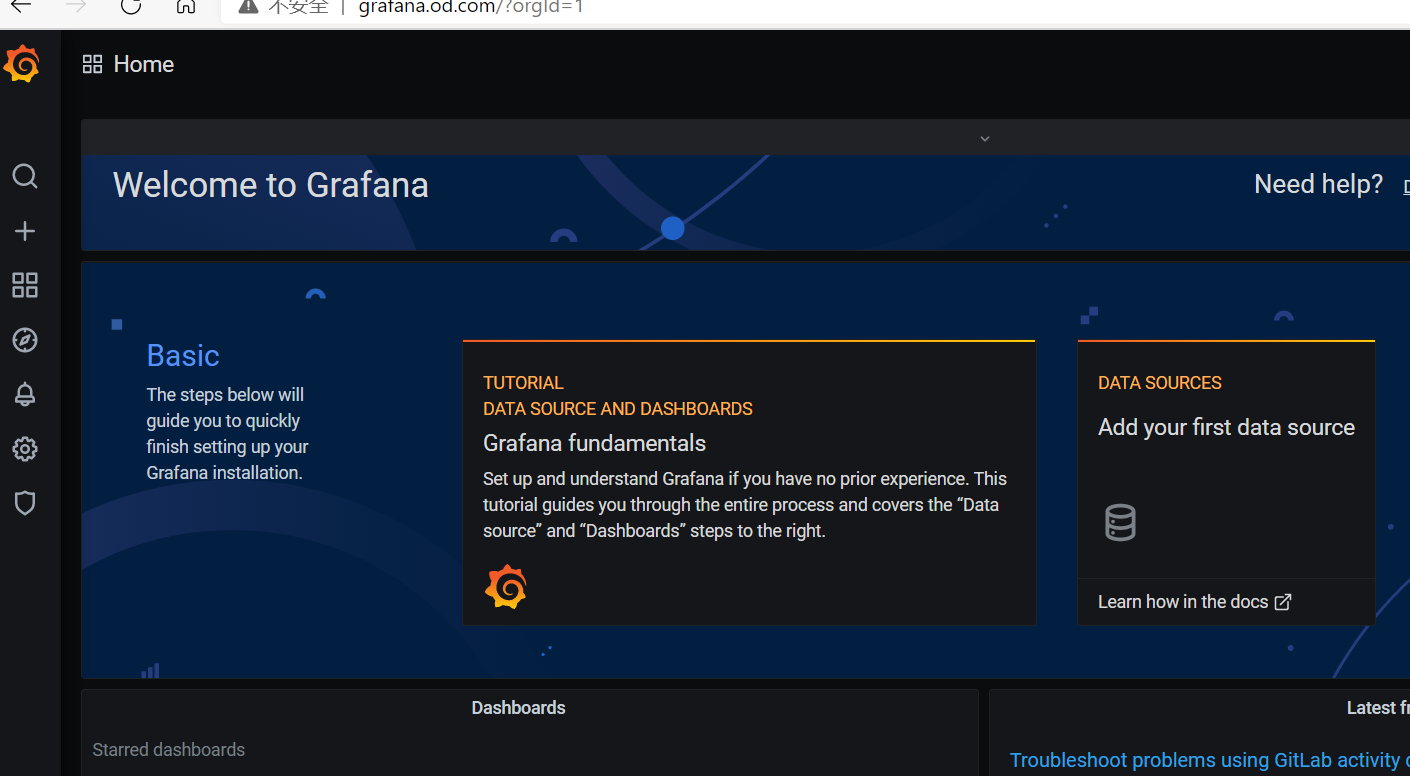Open the Create plus menu
The image size is (1410, 776).
click(x=25, y=231)
